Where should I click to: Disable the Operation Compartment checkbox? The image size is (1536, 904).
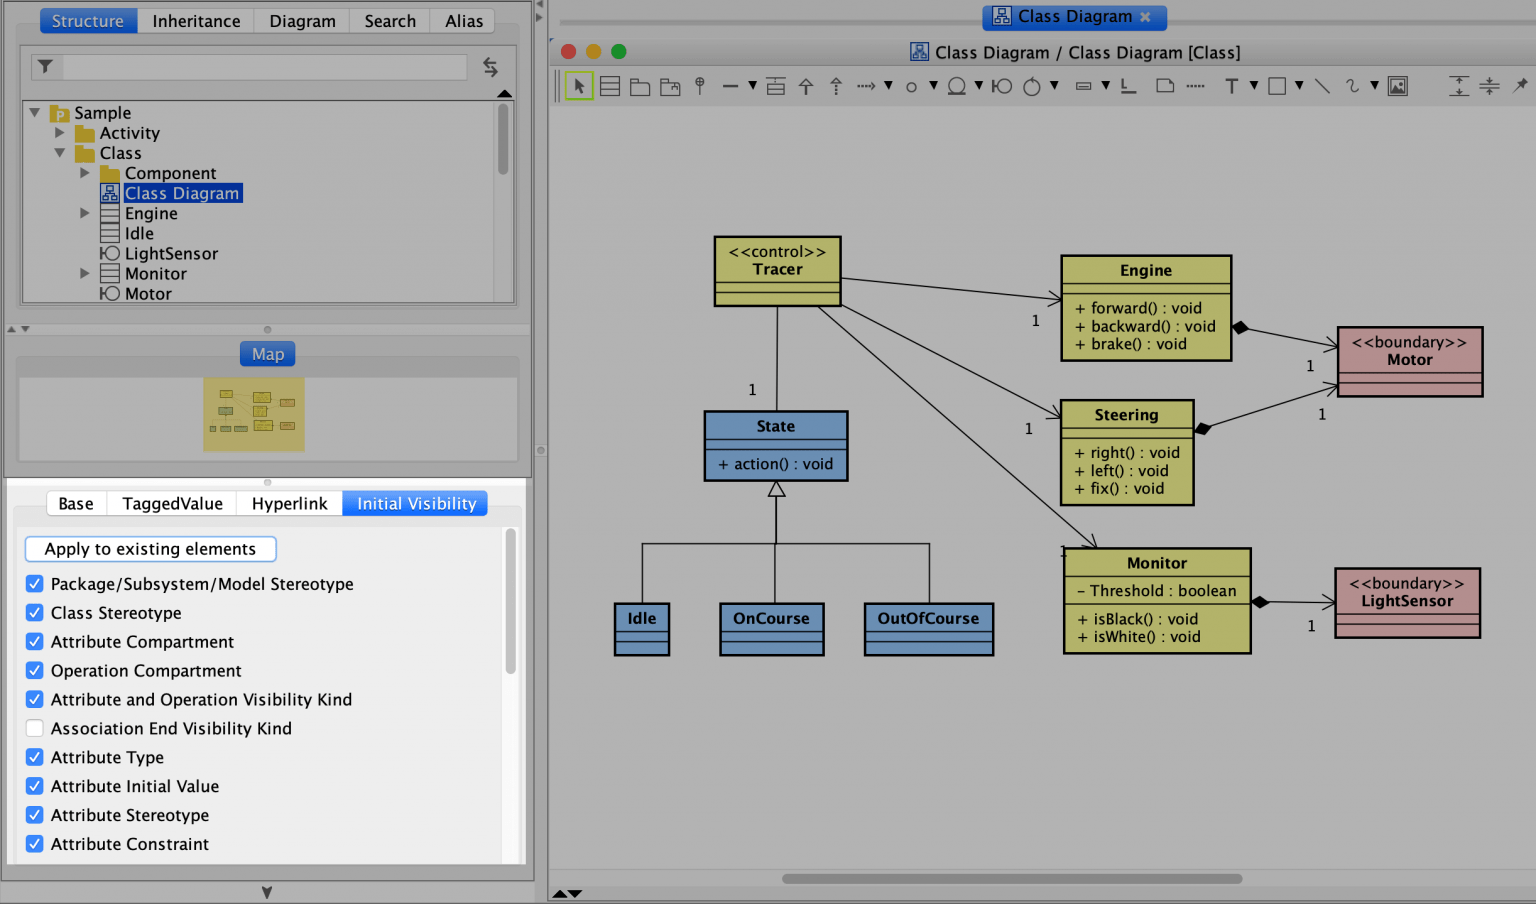pyautogui.click(x=34, y=670)
